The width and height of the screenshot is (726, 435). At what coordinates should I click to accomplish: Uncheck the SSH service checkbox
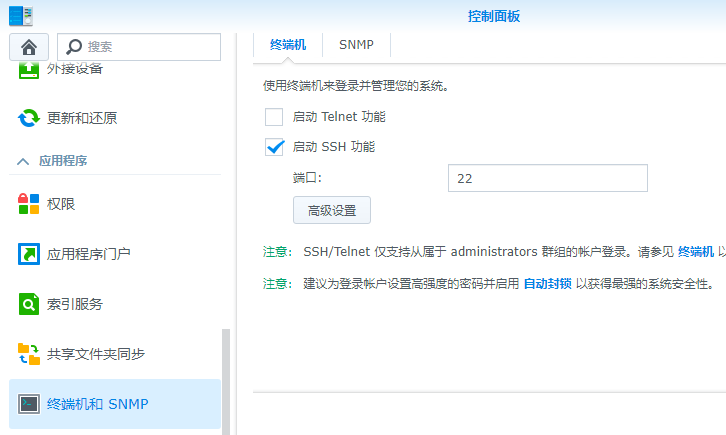tap(274, 147)
